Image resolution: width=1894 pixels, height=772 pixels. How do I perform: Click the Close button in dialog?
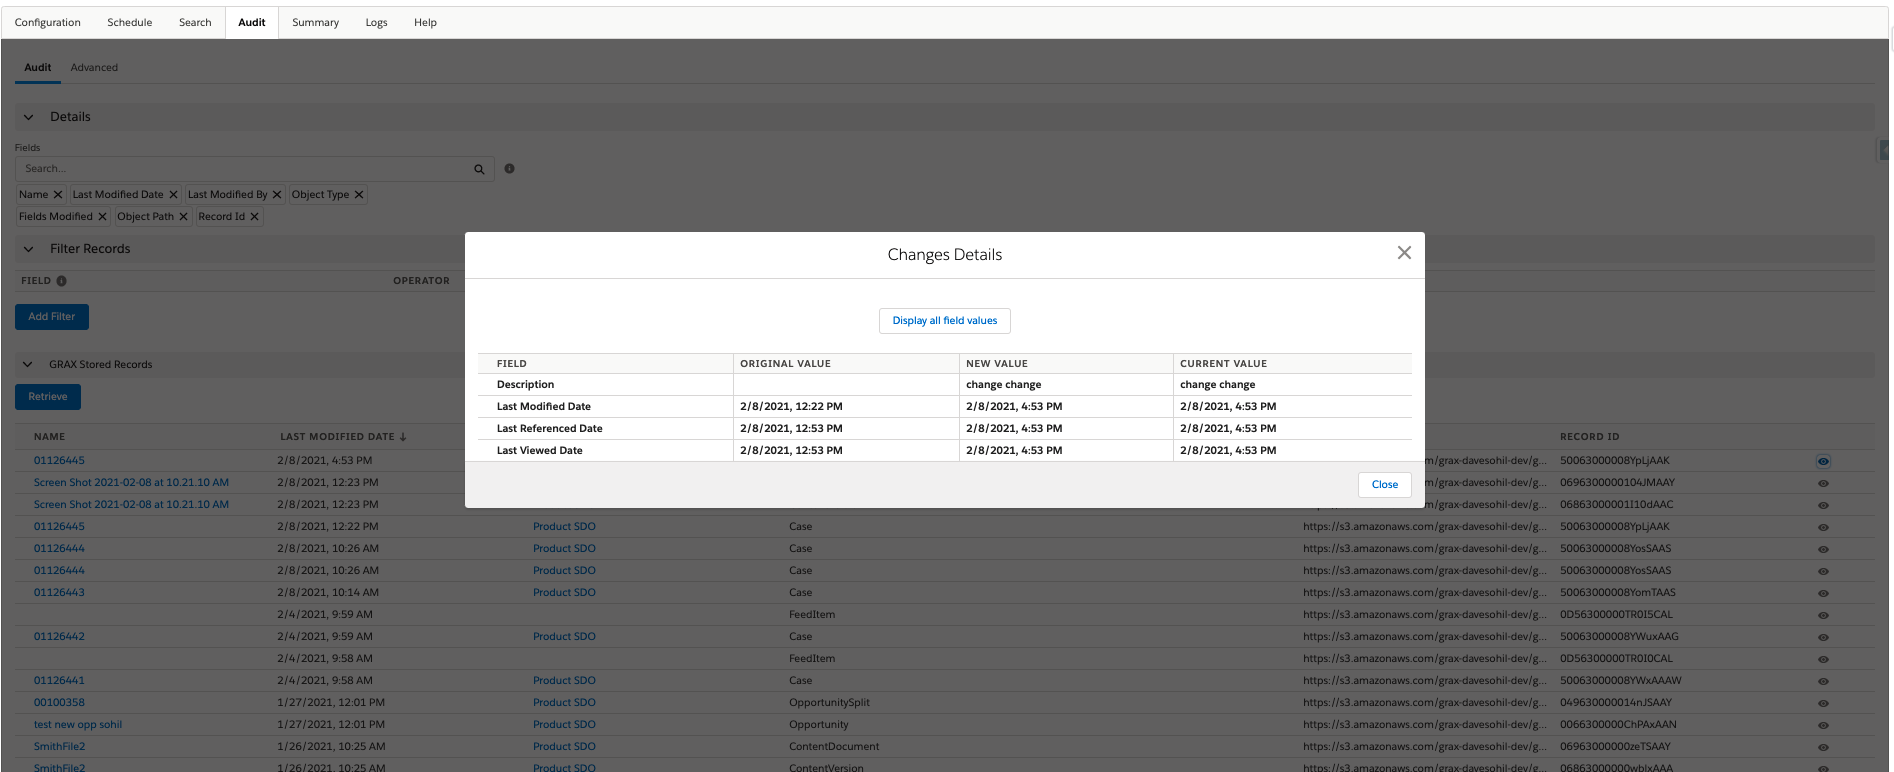point(1385,485)
